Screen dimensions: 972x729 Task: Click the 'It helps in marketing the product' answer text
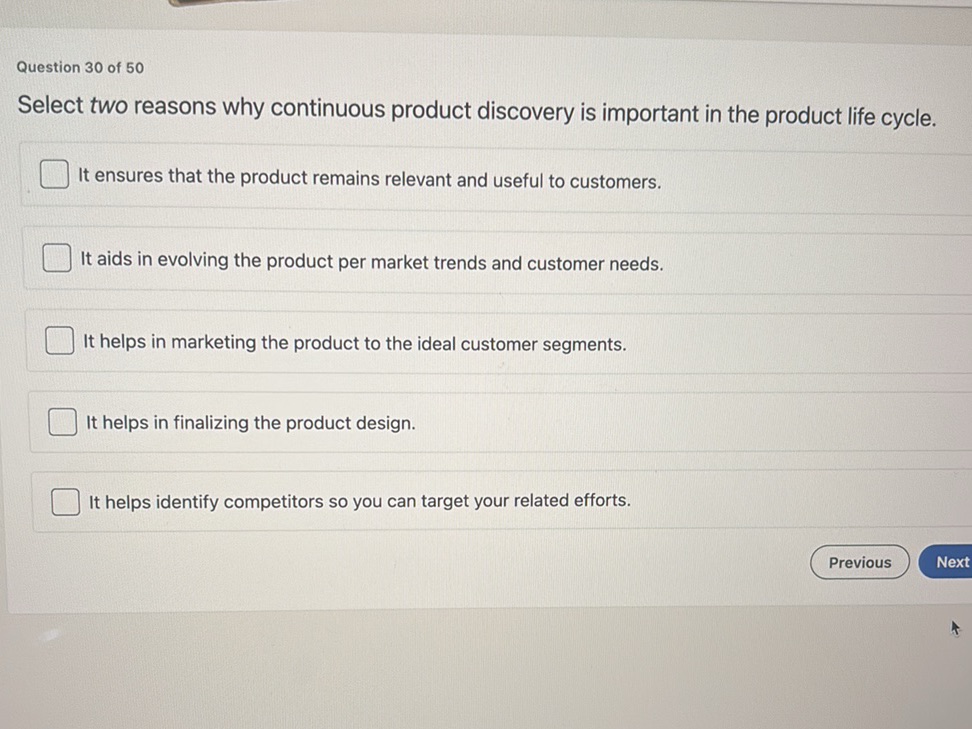click(355, 344)
